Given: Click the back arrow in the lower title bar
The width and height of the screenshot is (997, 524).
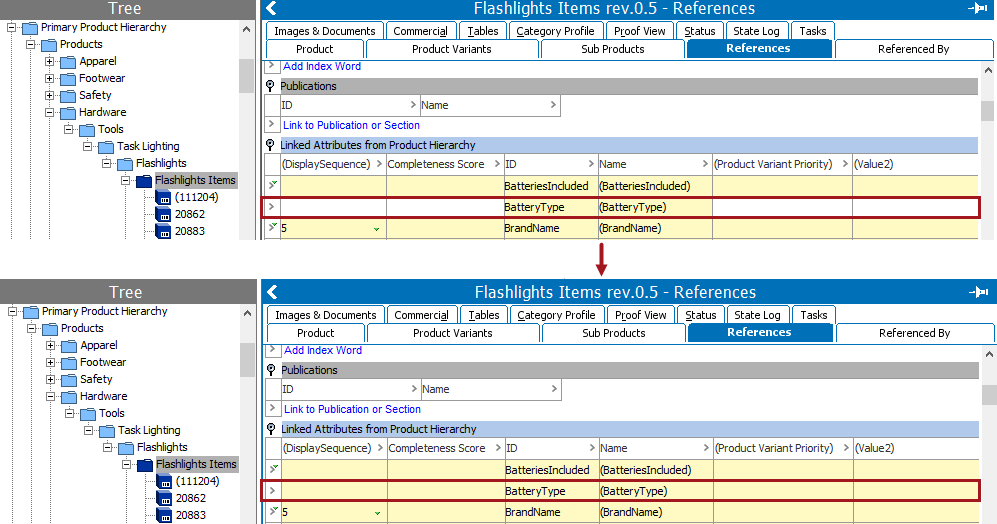Looking at the screenshot, I should pos(271,292).
